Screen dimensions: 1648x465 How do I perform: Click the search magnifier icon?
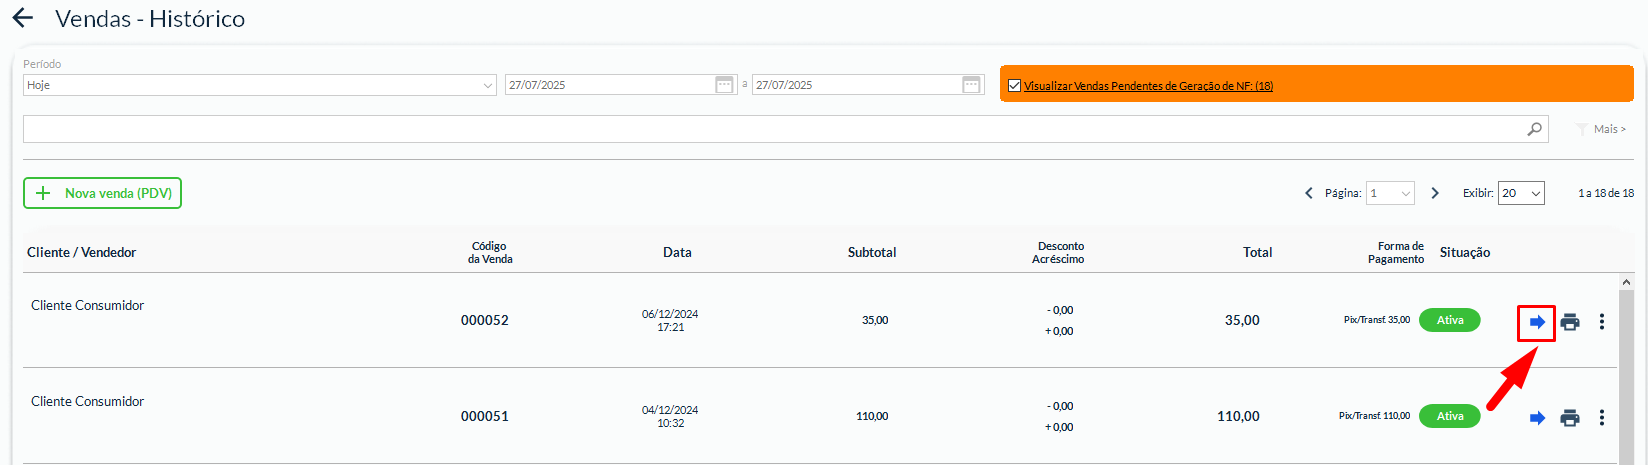(x=1534, y=129)
